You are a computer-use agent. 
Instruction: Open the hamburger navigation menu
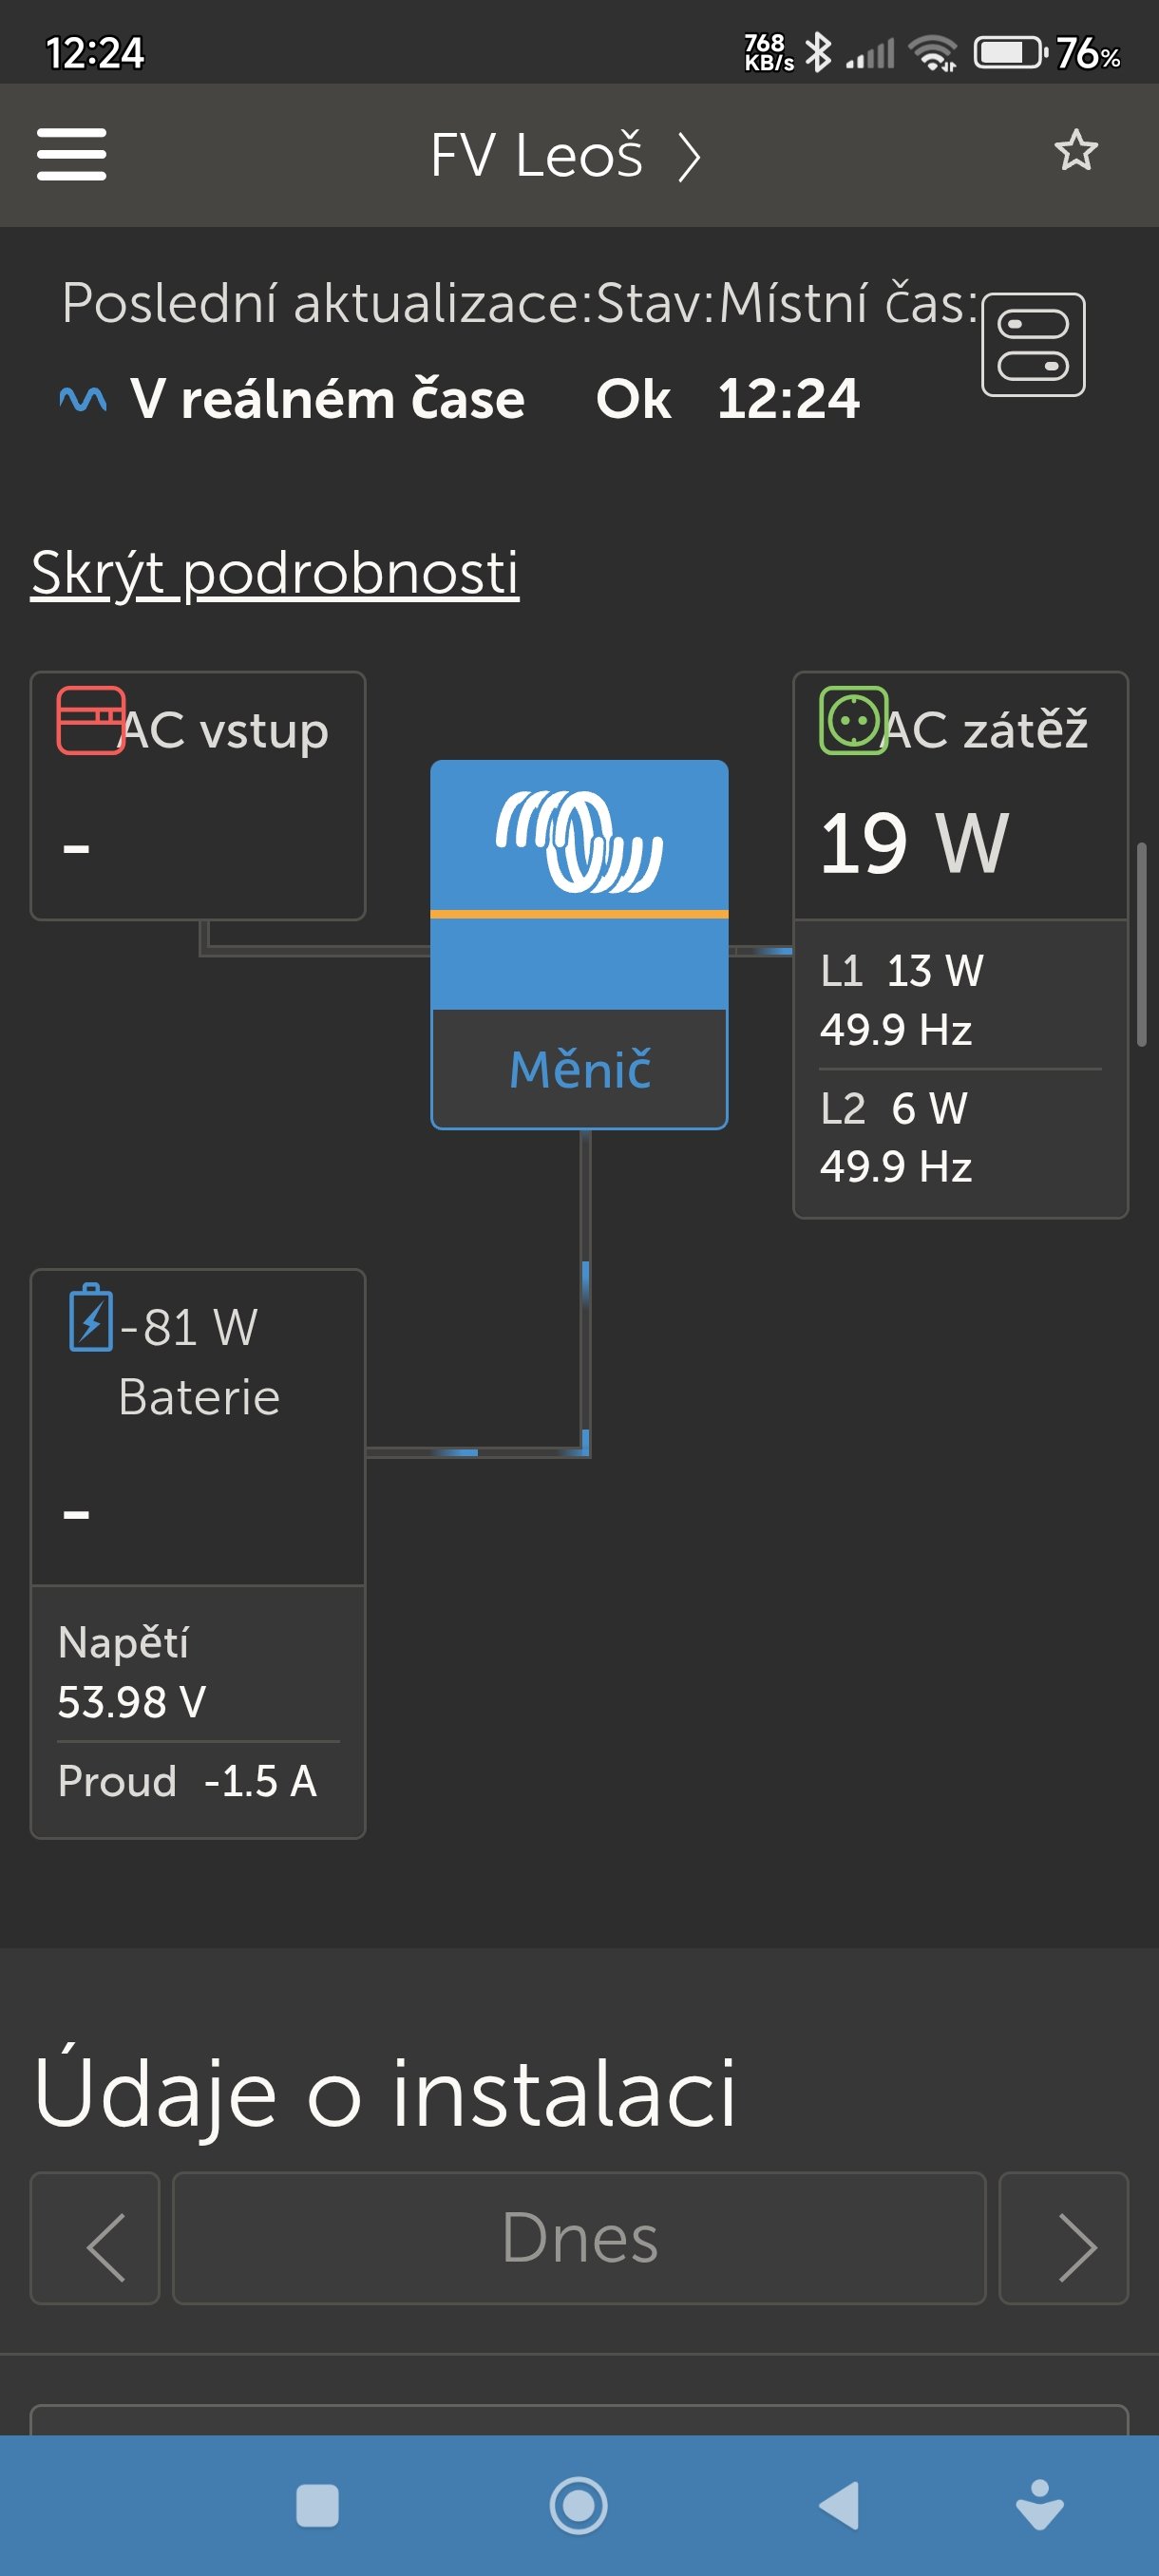click(x=71, y=154)
